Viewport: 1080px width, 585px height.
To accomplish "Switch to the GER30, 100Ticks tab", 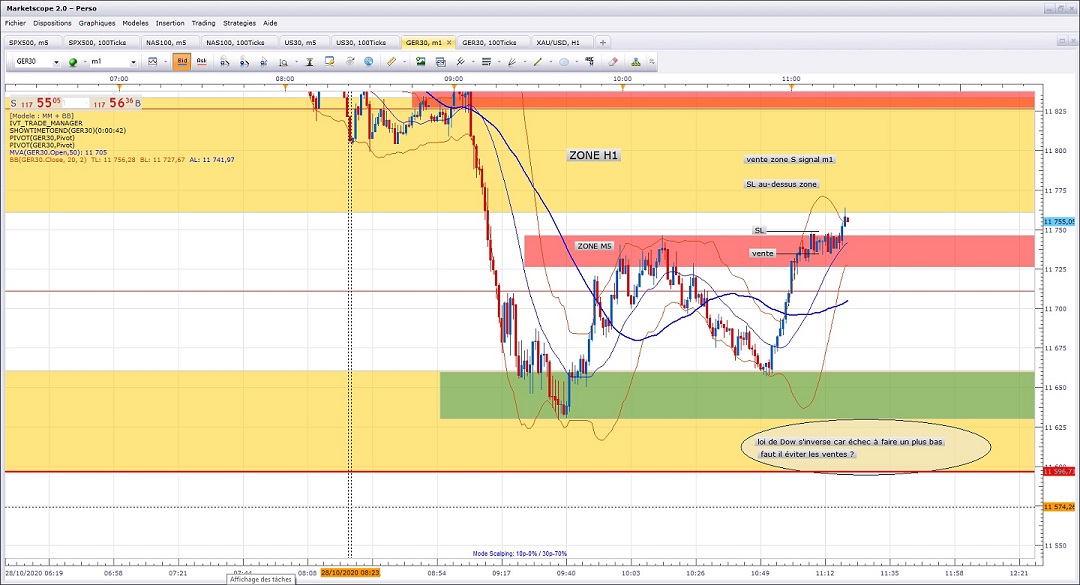I will [492, 43].
